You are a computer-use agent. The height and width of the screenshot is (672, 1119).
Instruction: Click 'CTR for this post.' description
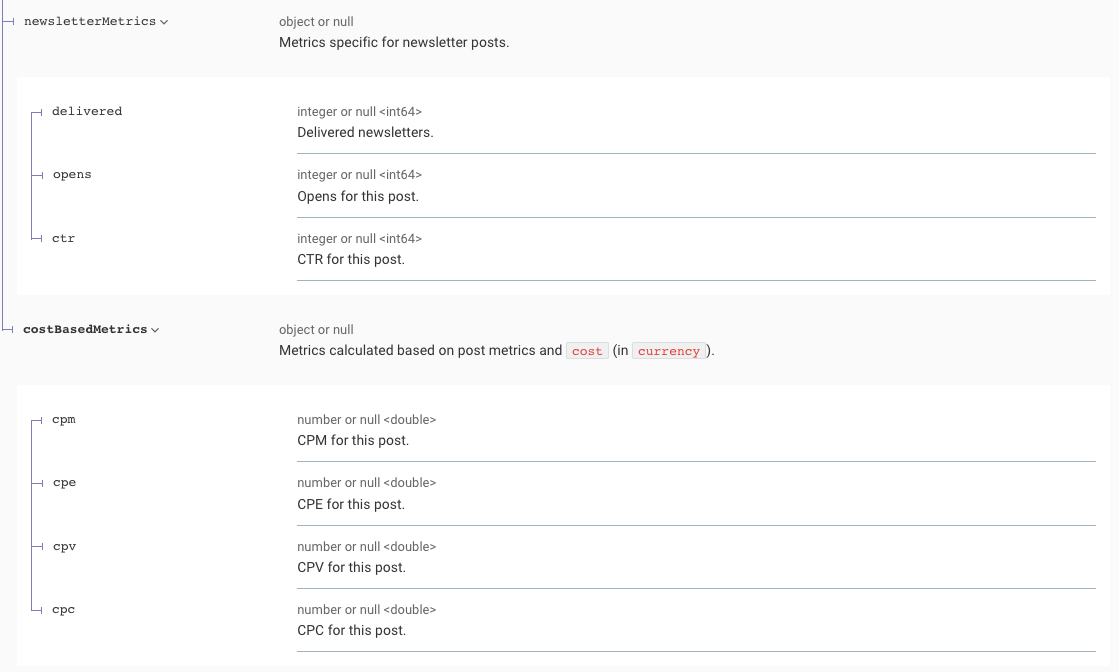tap(351, 259)
